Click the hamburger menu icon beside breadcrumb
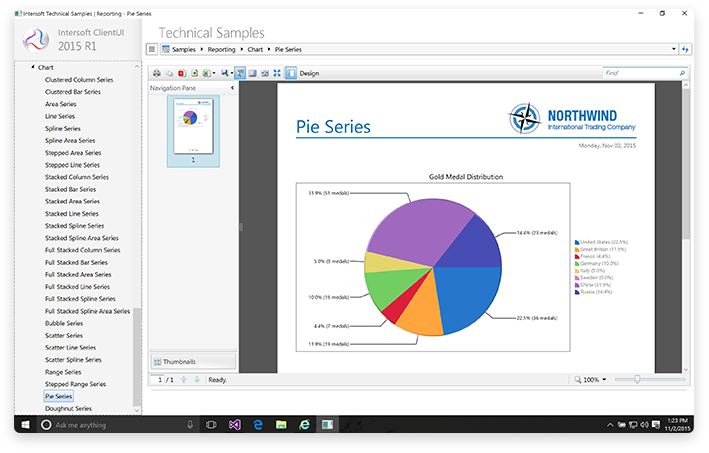Viewport: 709px width, 453px height. coord(152,49)
